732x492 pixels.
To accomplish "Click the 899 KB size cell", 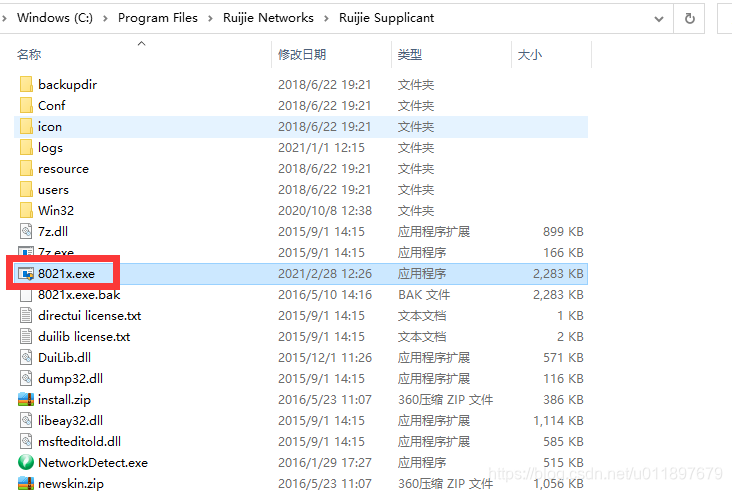I will (x=563, y=232).
